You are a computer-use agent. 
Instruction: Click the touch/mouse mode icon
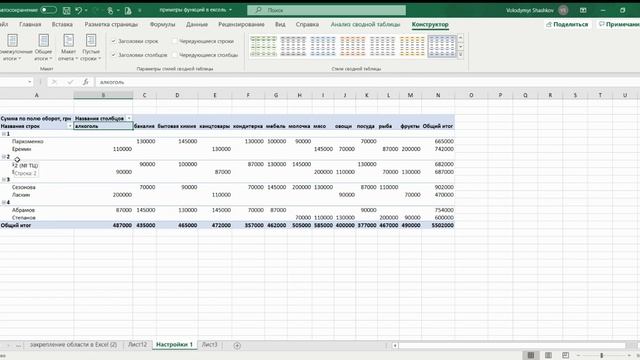pos(110,10)
